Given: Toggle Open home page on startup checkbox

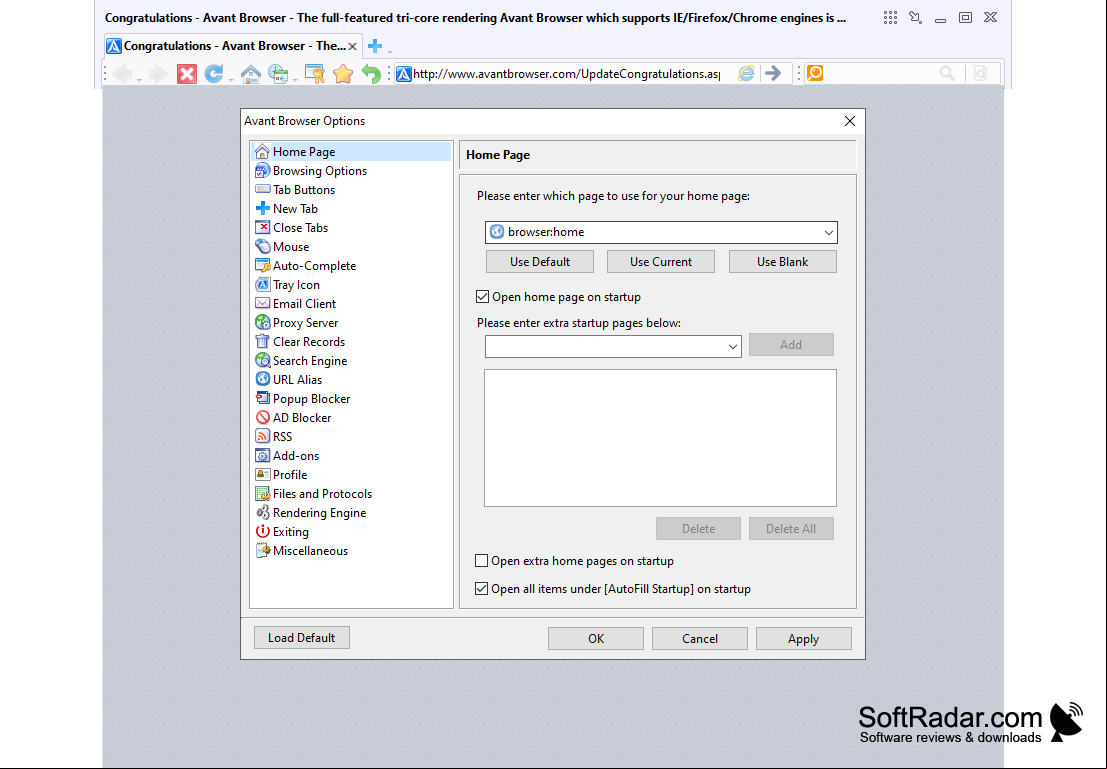Looking at the screenshot, I should (x=483, y=297).
